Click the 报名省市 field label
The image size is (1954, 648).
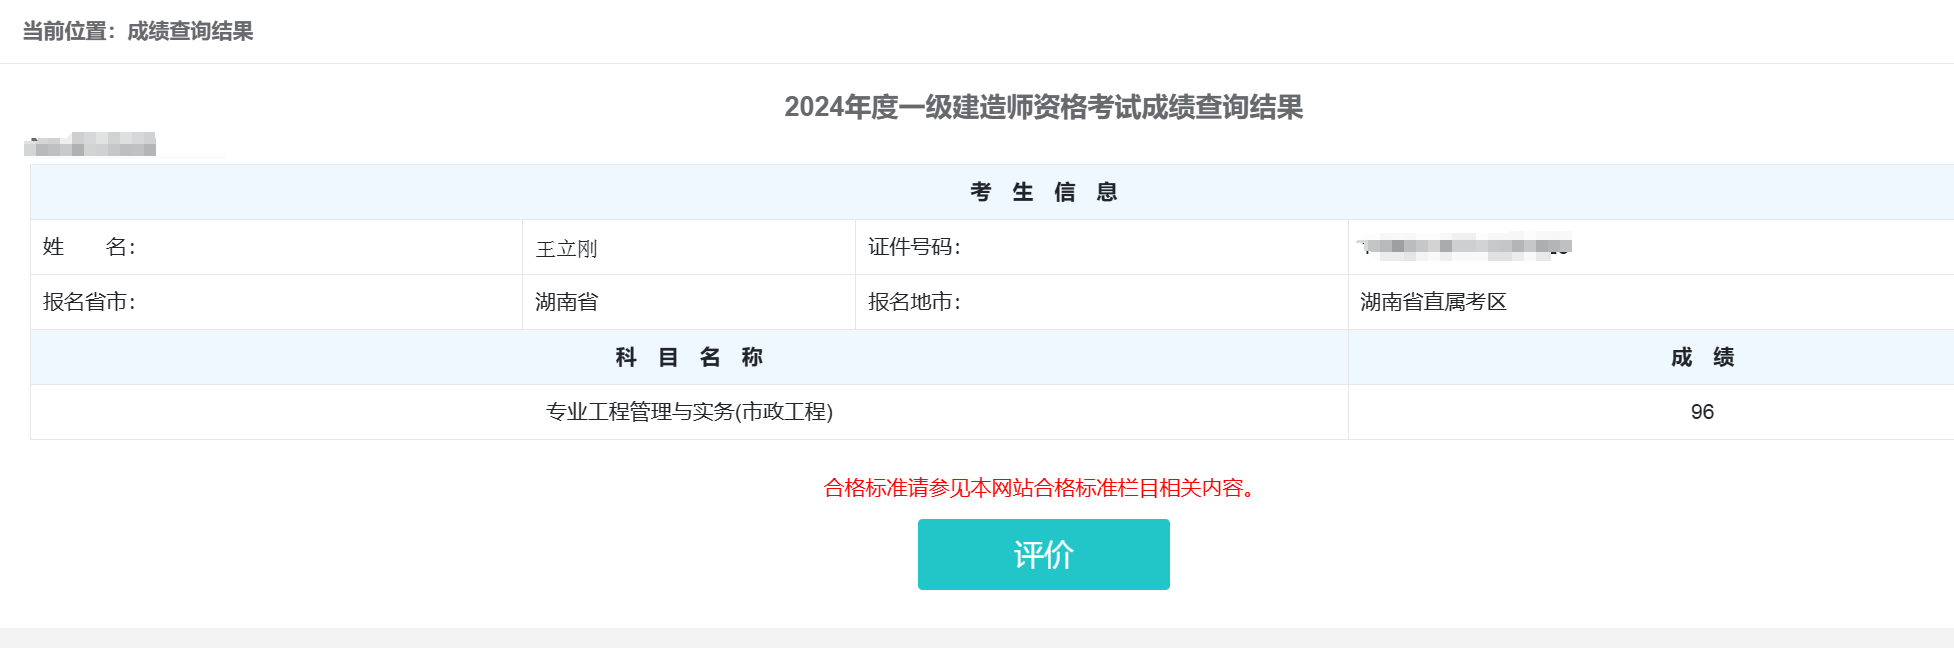point(89,302)
